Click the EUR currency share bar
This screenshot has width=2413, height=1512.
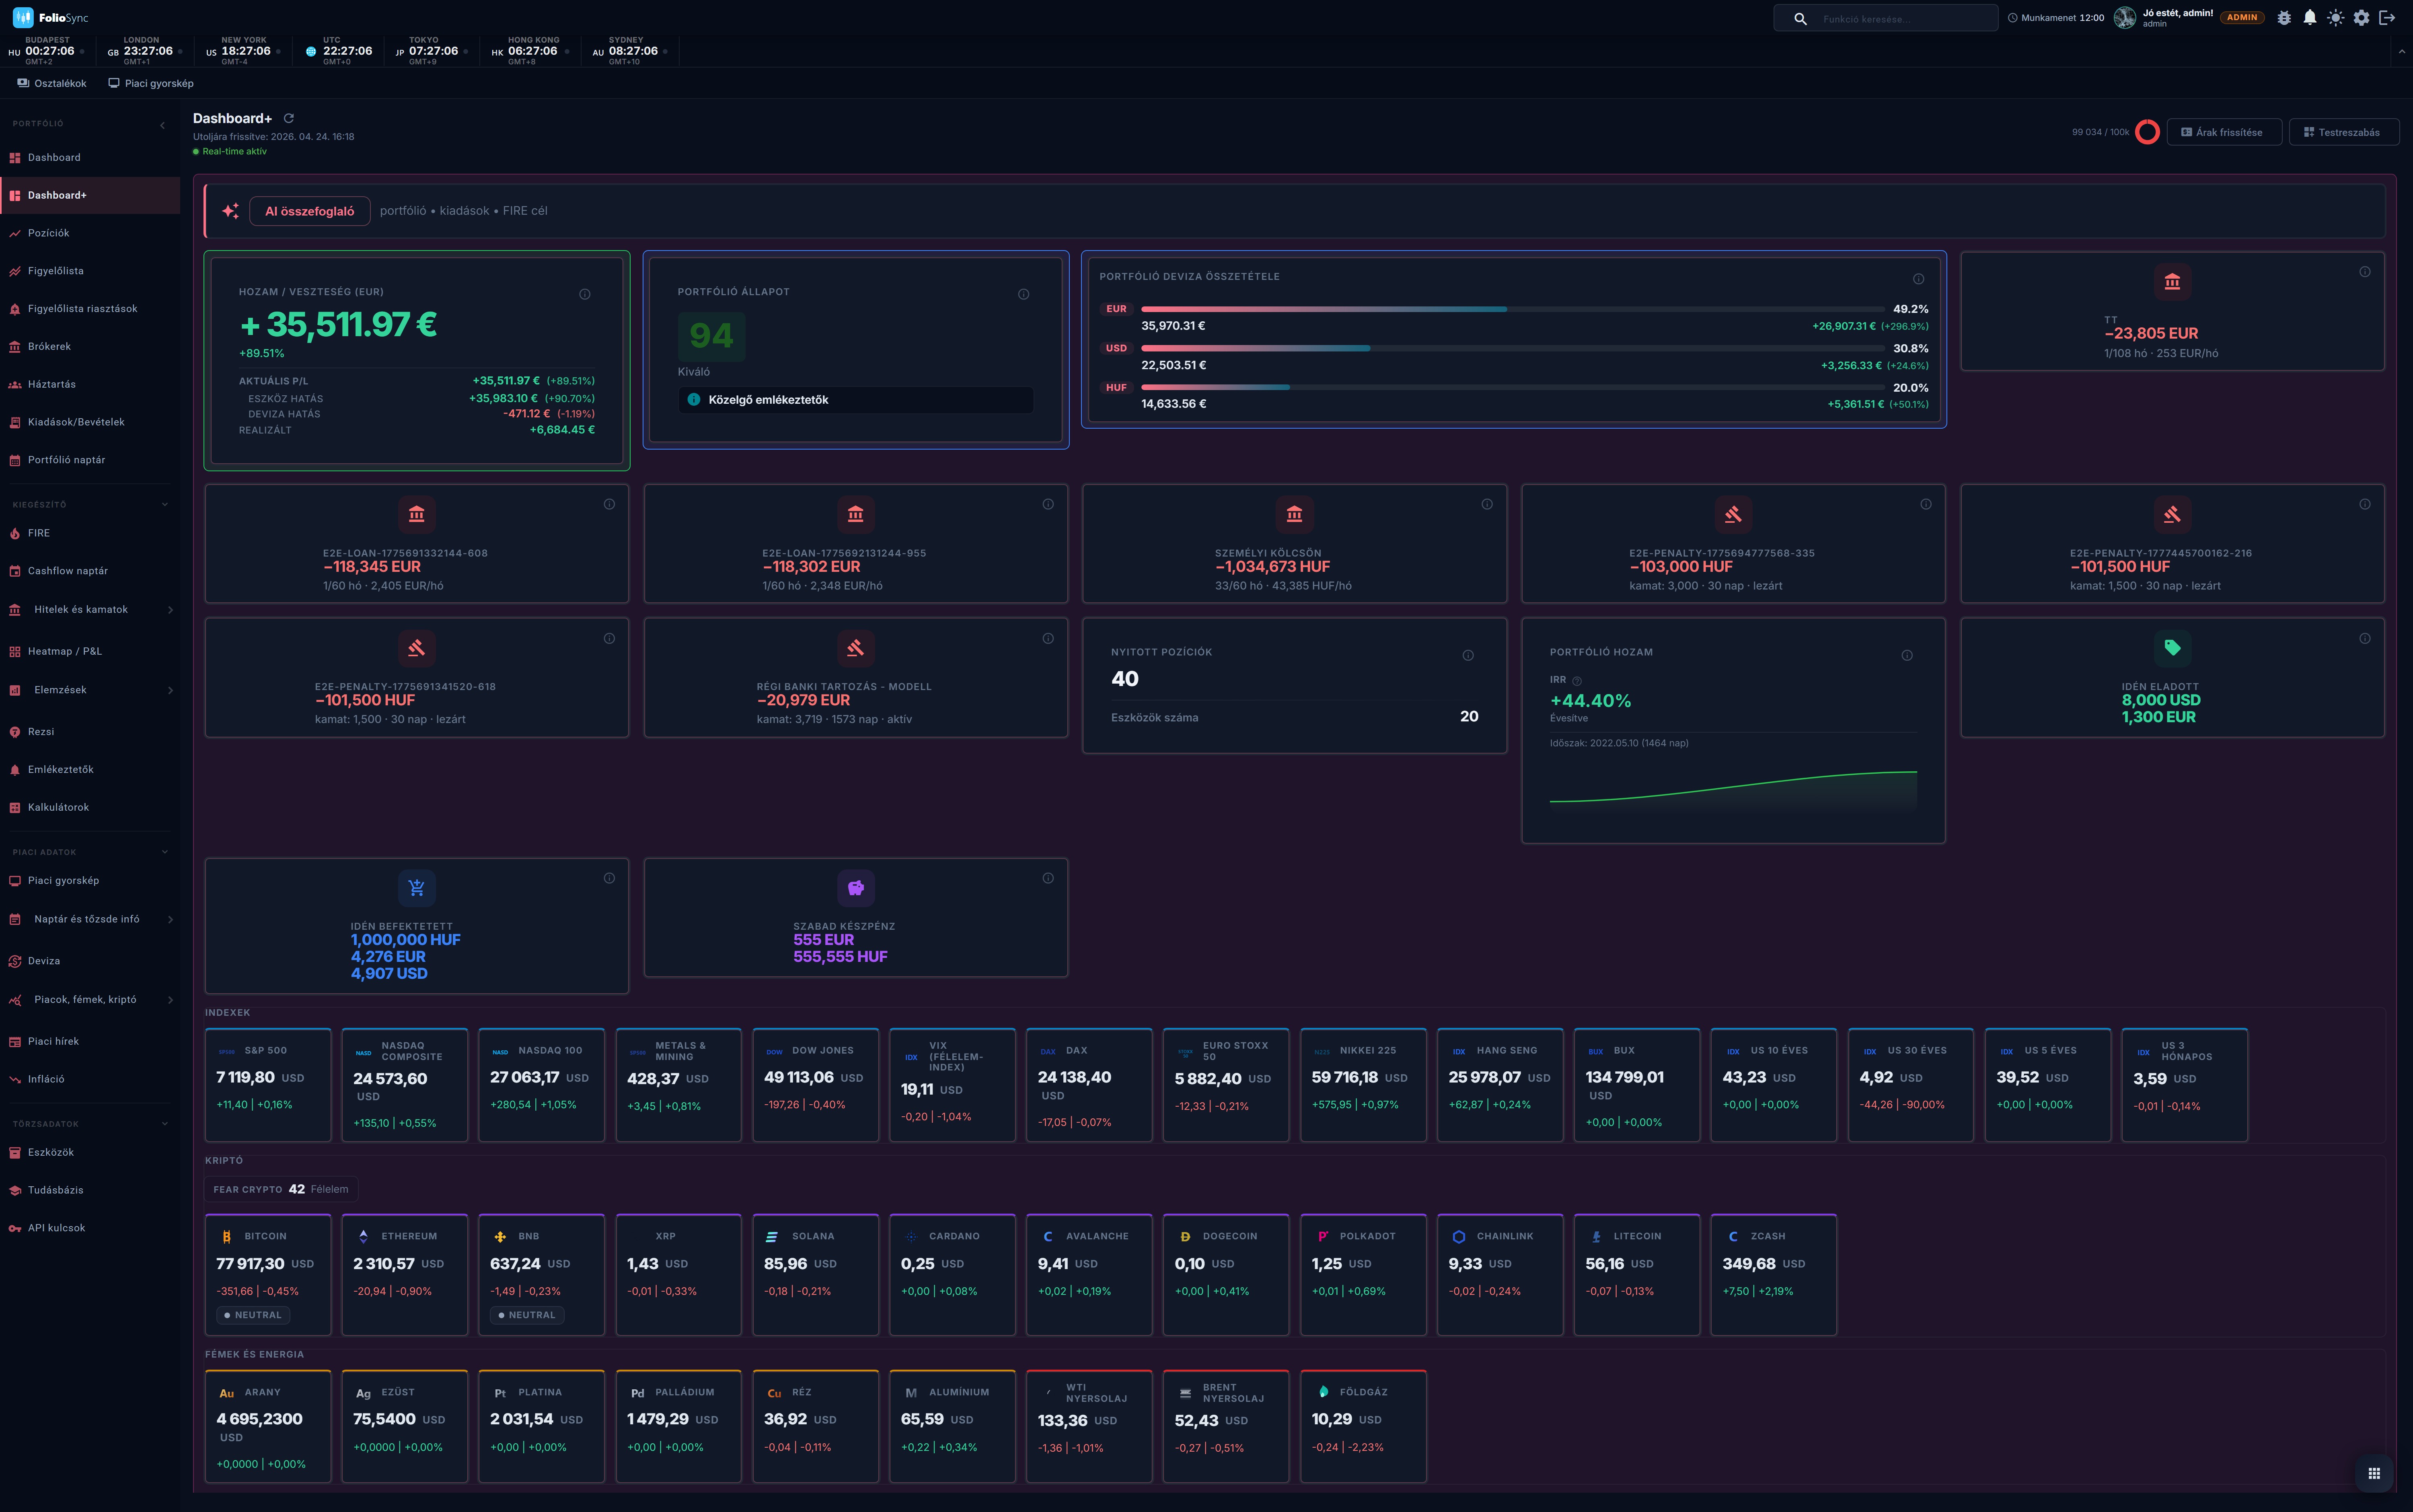pyautogui.click(x=1512, y=309)
